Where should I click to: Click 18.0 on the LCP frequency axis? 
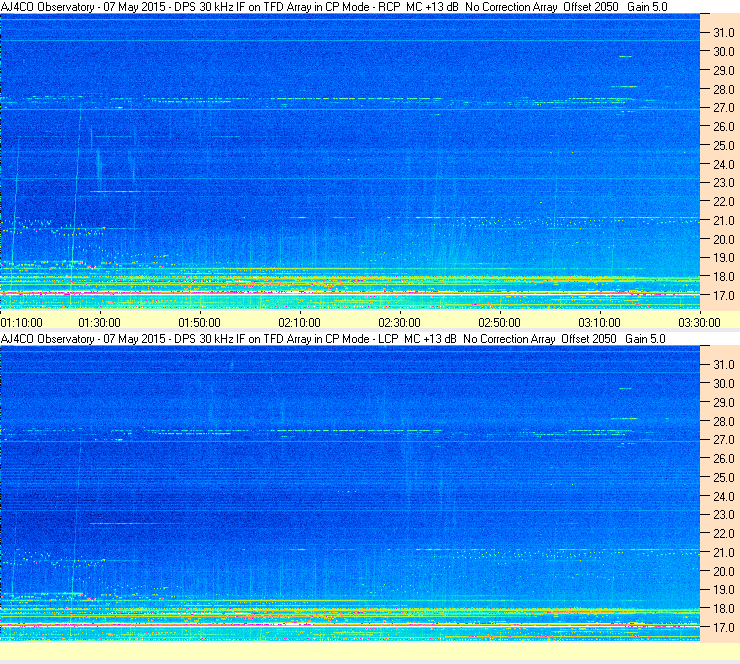point(724,608)
